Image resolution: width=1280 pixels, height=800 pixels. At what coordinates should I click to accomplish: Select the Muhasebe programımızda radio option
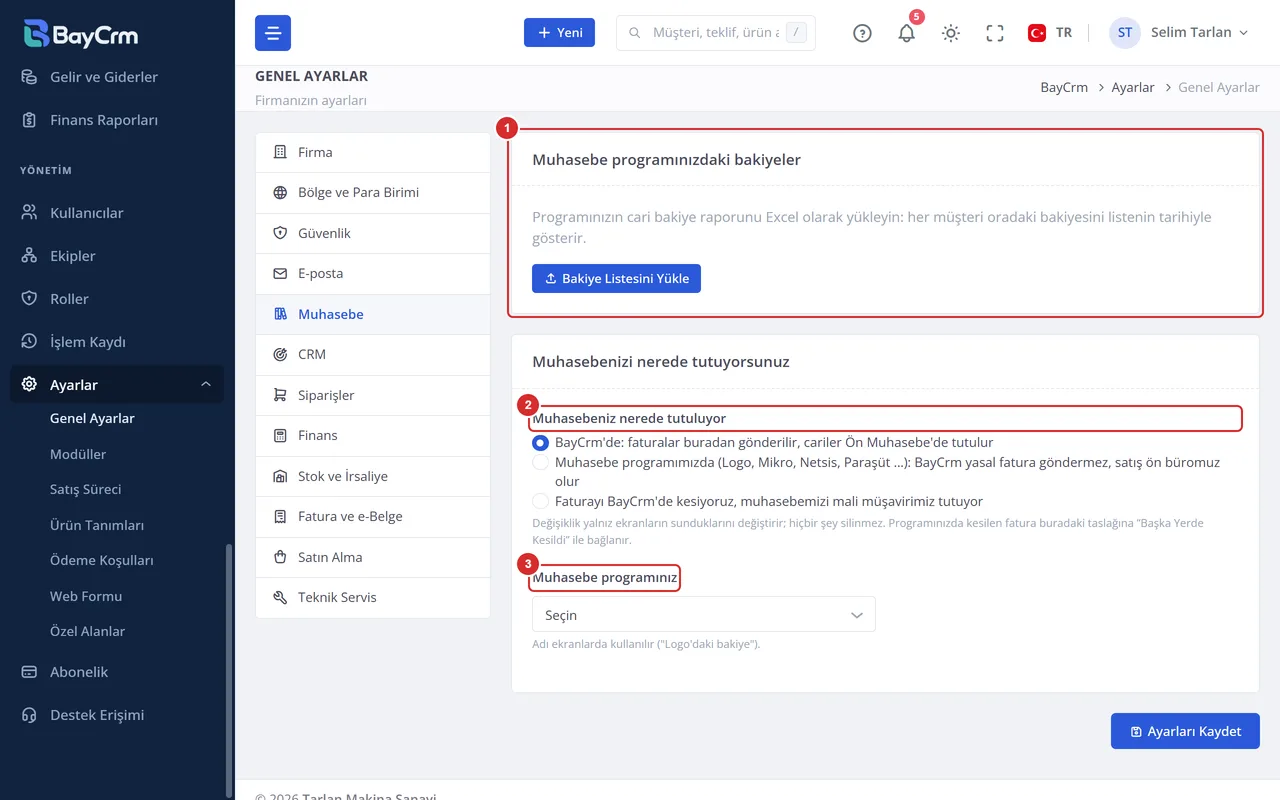pyautogui.click(x=540, y=463)
